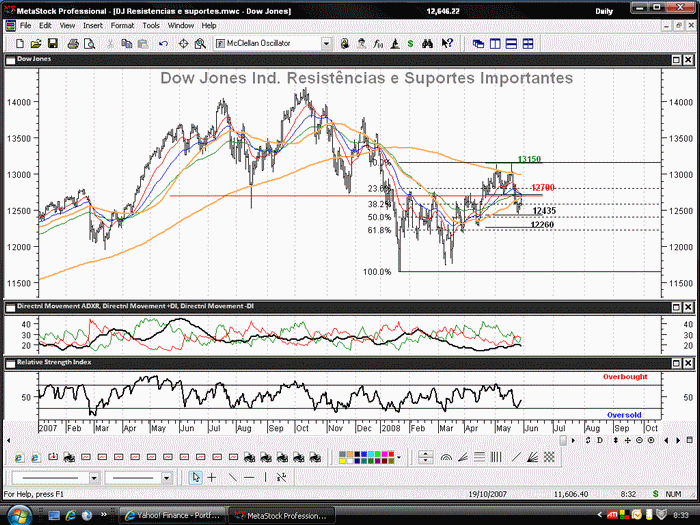This screenshot has height=525, width=700.
Task: Select the crosshair target tool
Action: point(183,44)
